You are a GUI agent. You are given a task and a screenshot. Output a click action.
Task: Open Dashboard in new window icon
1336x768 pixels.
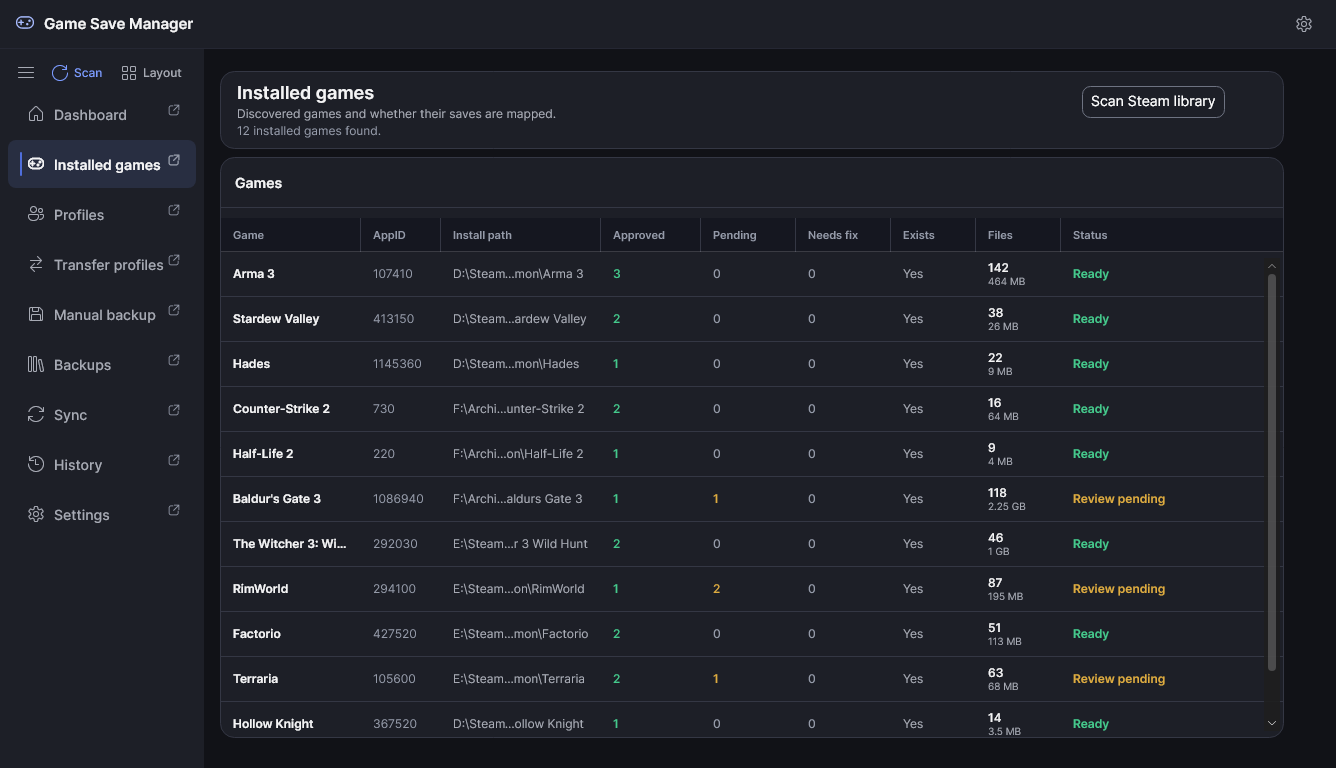pos(174,110)
